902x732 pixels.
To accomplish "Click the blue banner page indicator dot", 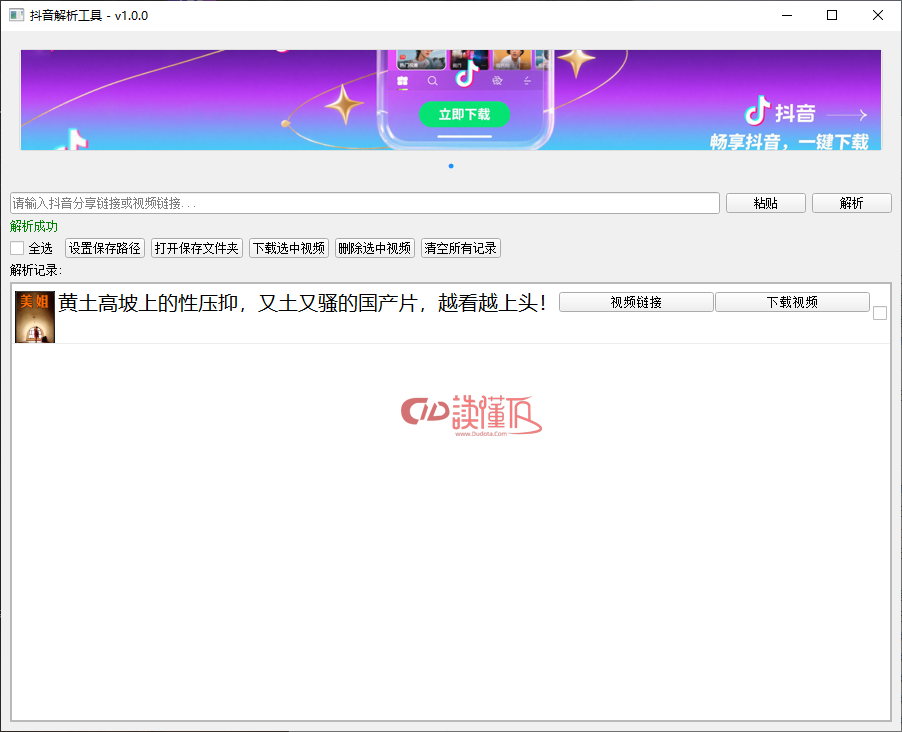I will tap(451, 166).
